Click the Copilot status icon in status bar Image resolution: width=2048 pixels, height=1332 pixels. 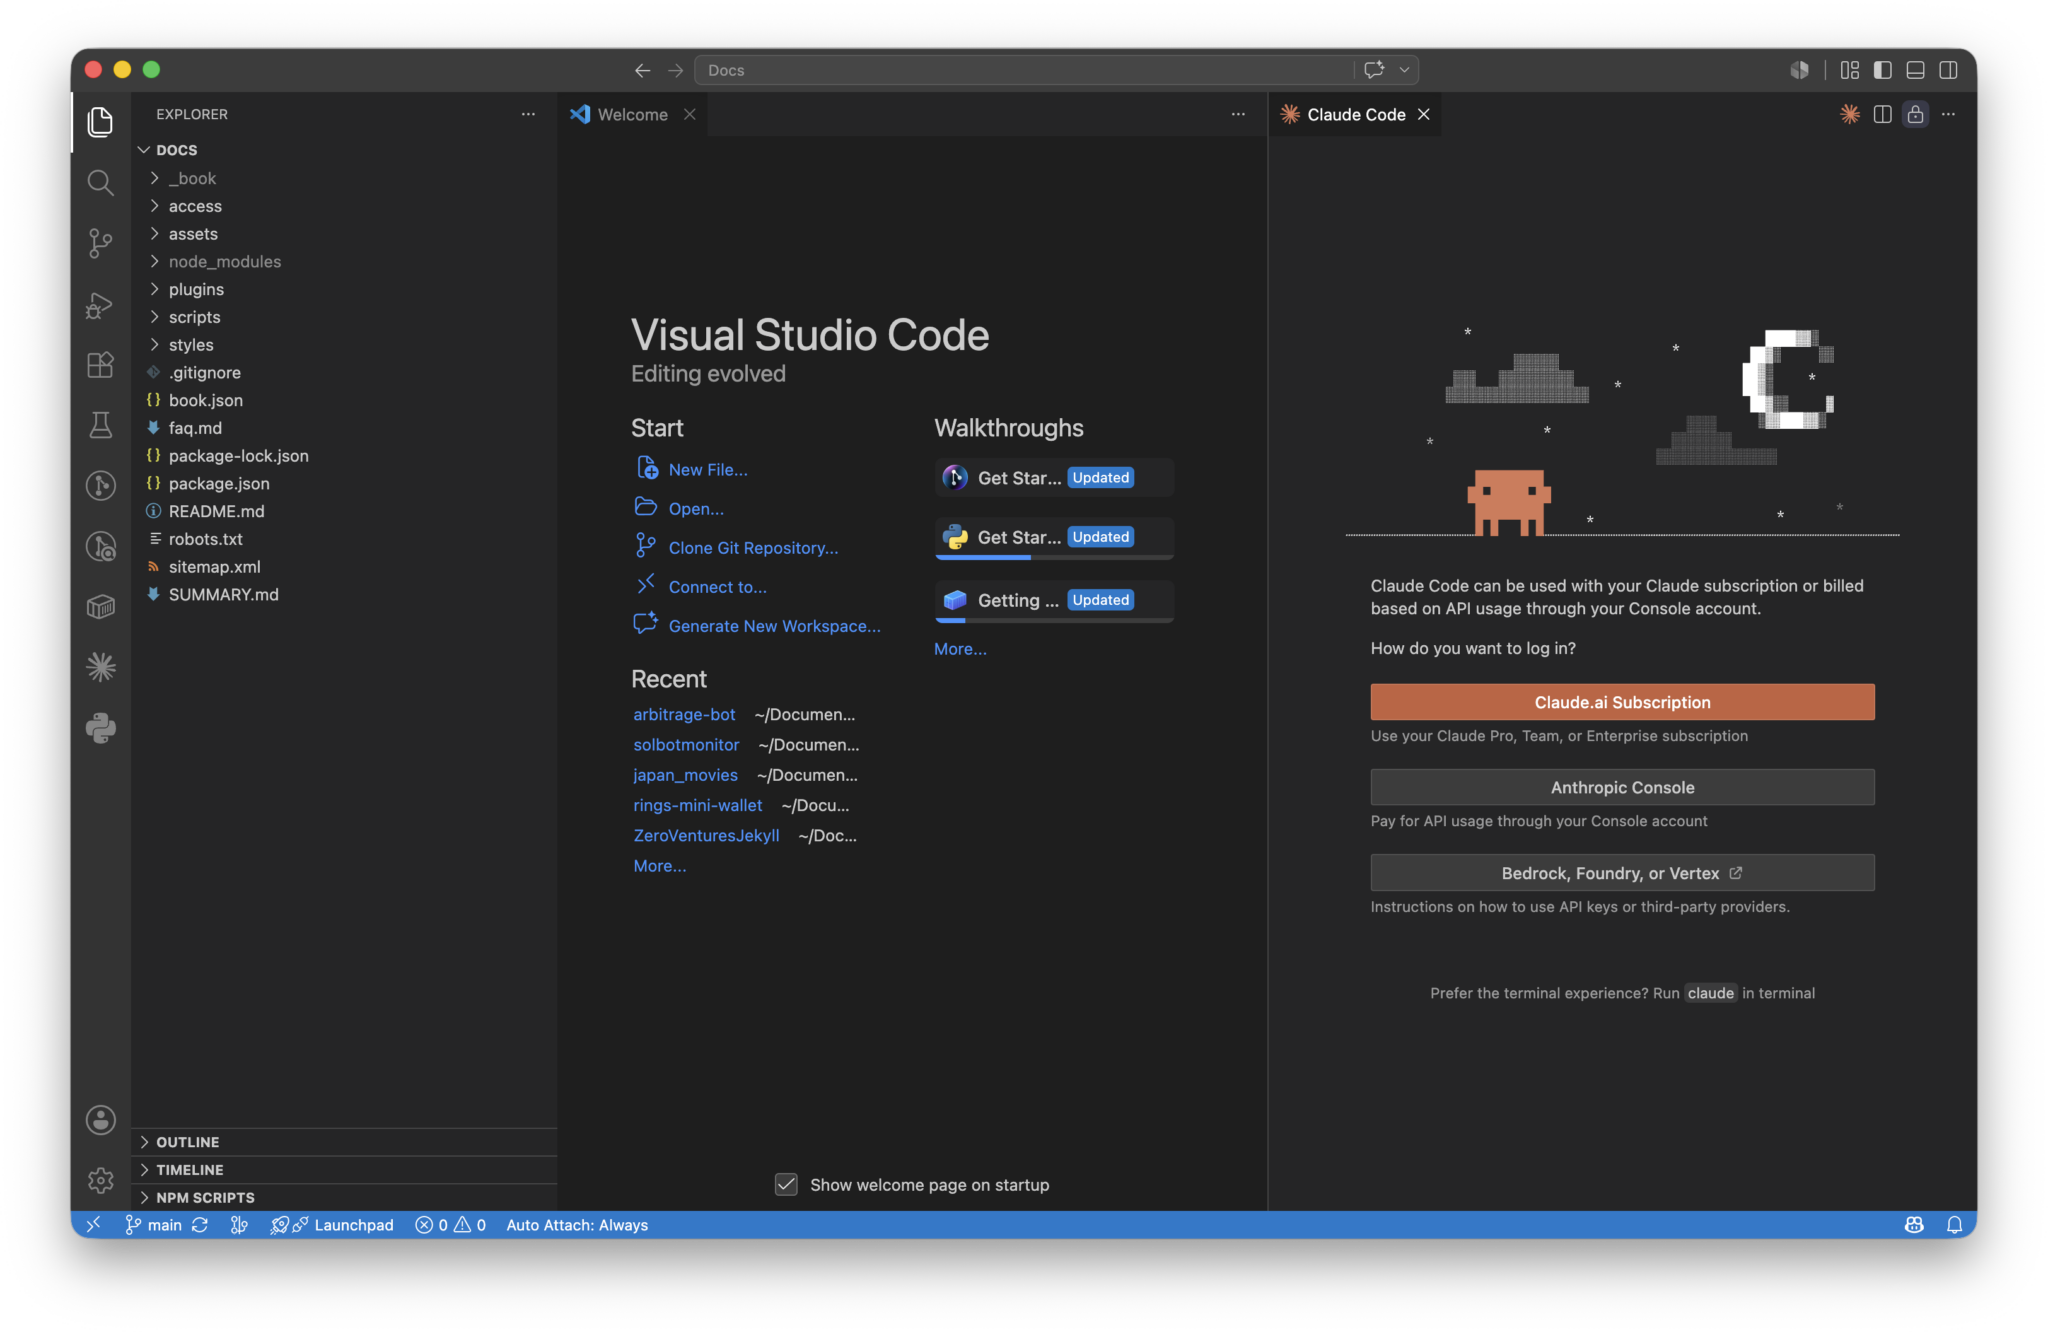[1914, 1225]
